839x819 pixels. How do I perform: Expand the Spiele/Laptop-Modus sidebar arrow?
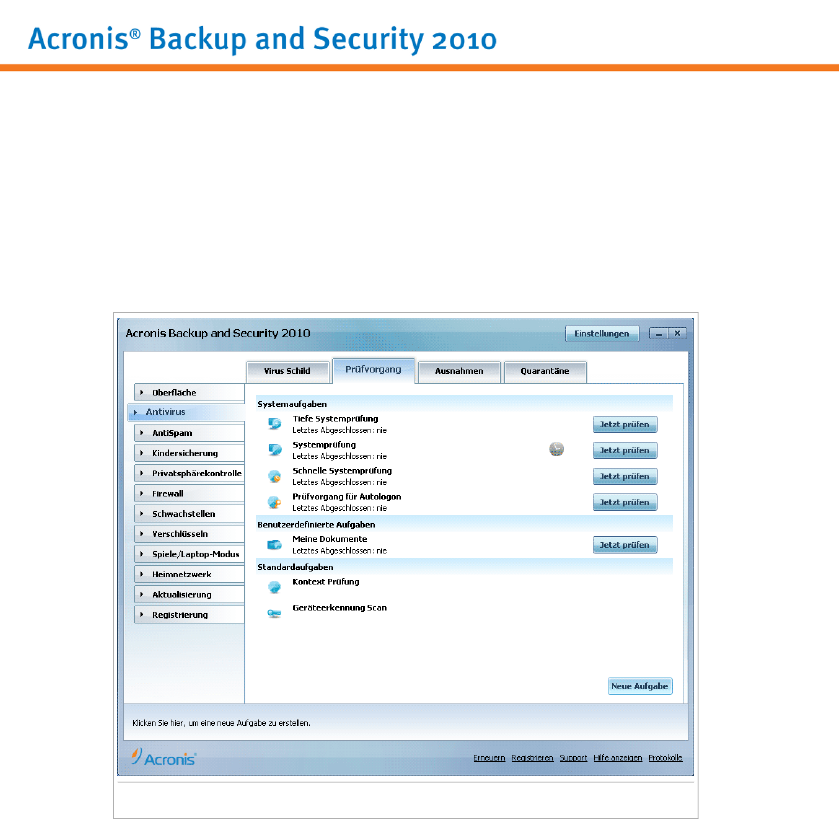142,554
